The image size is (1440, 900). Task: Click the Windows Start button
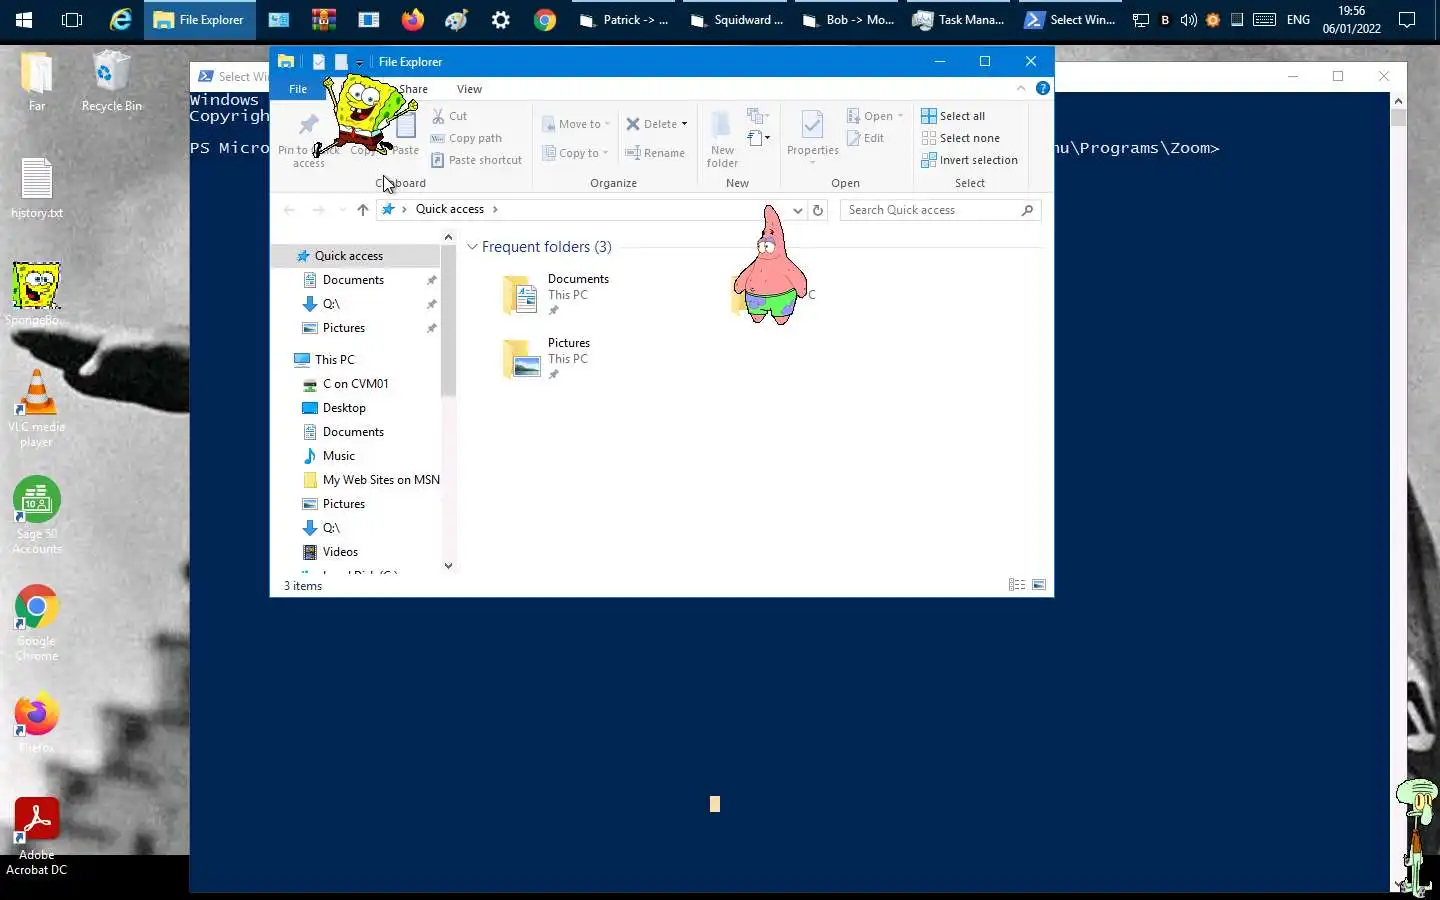click(24, 20)
